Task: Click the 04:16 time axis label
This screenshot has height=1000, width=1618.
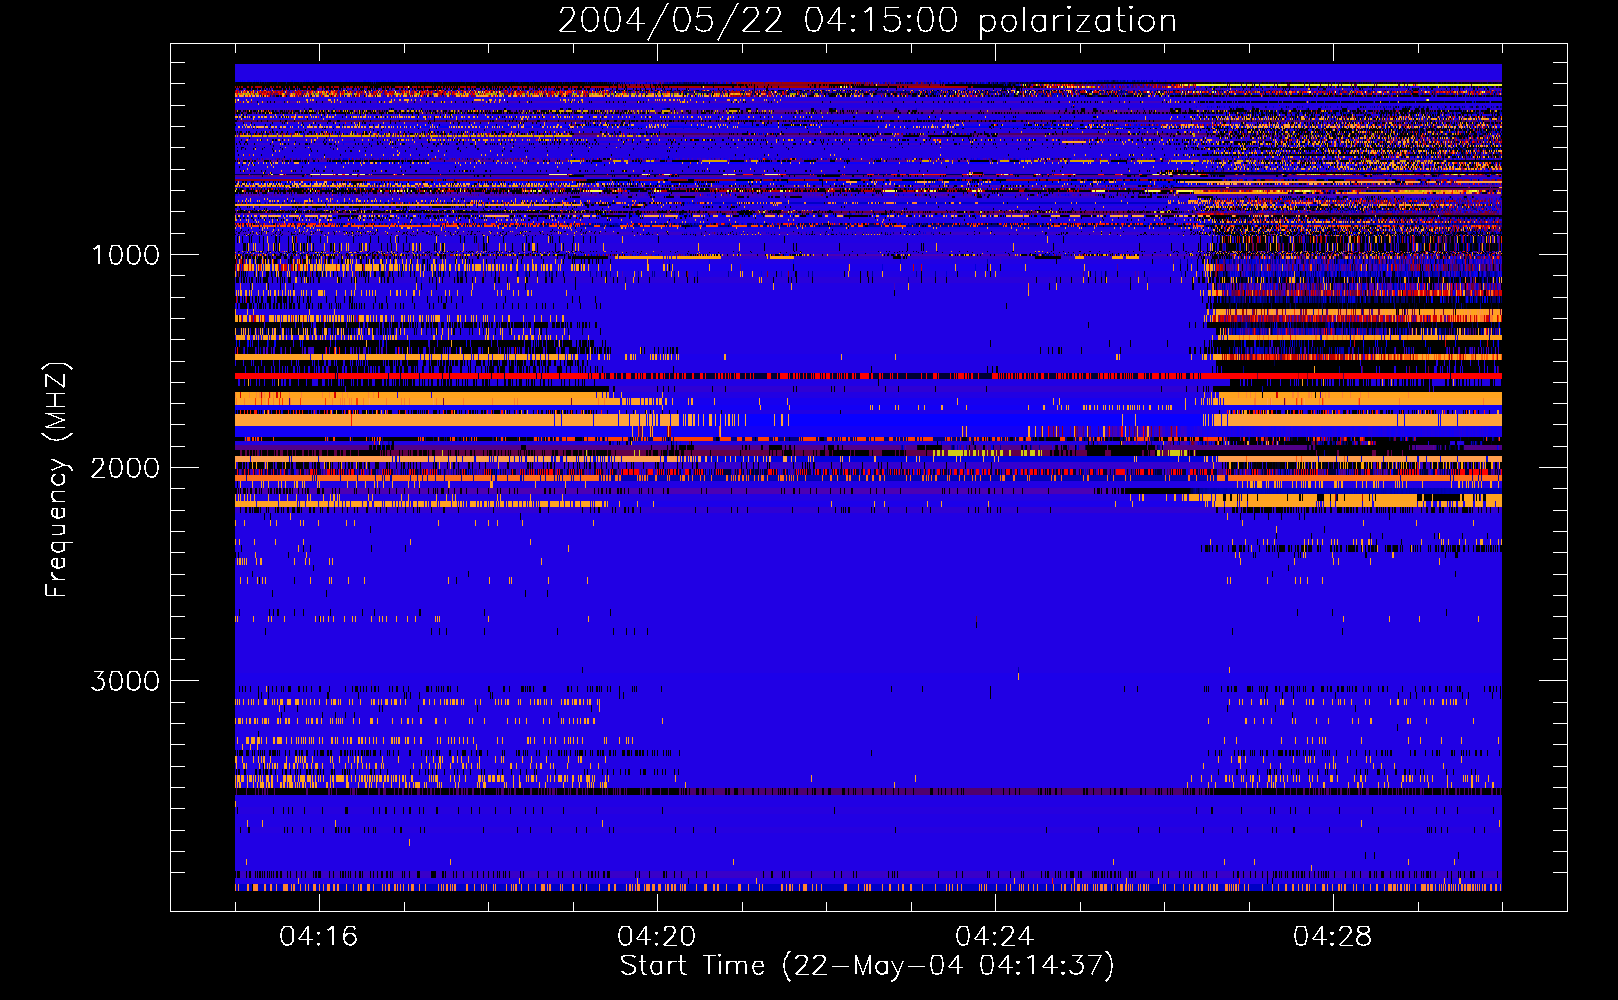Action: point(319,937)
